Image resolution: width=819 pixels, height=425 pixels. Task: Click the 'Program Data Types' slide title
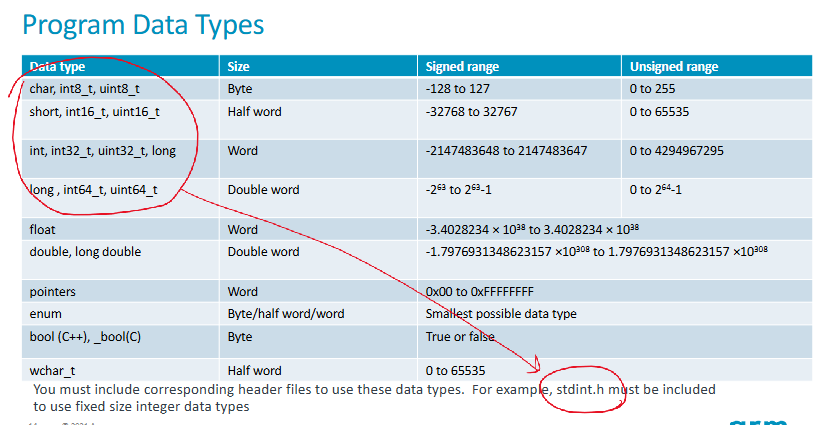click(143, 26)
